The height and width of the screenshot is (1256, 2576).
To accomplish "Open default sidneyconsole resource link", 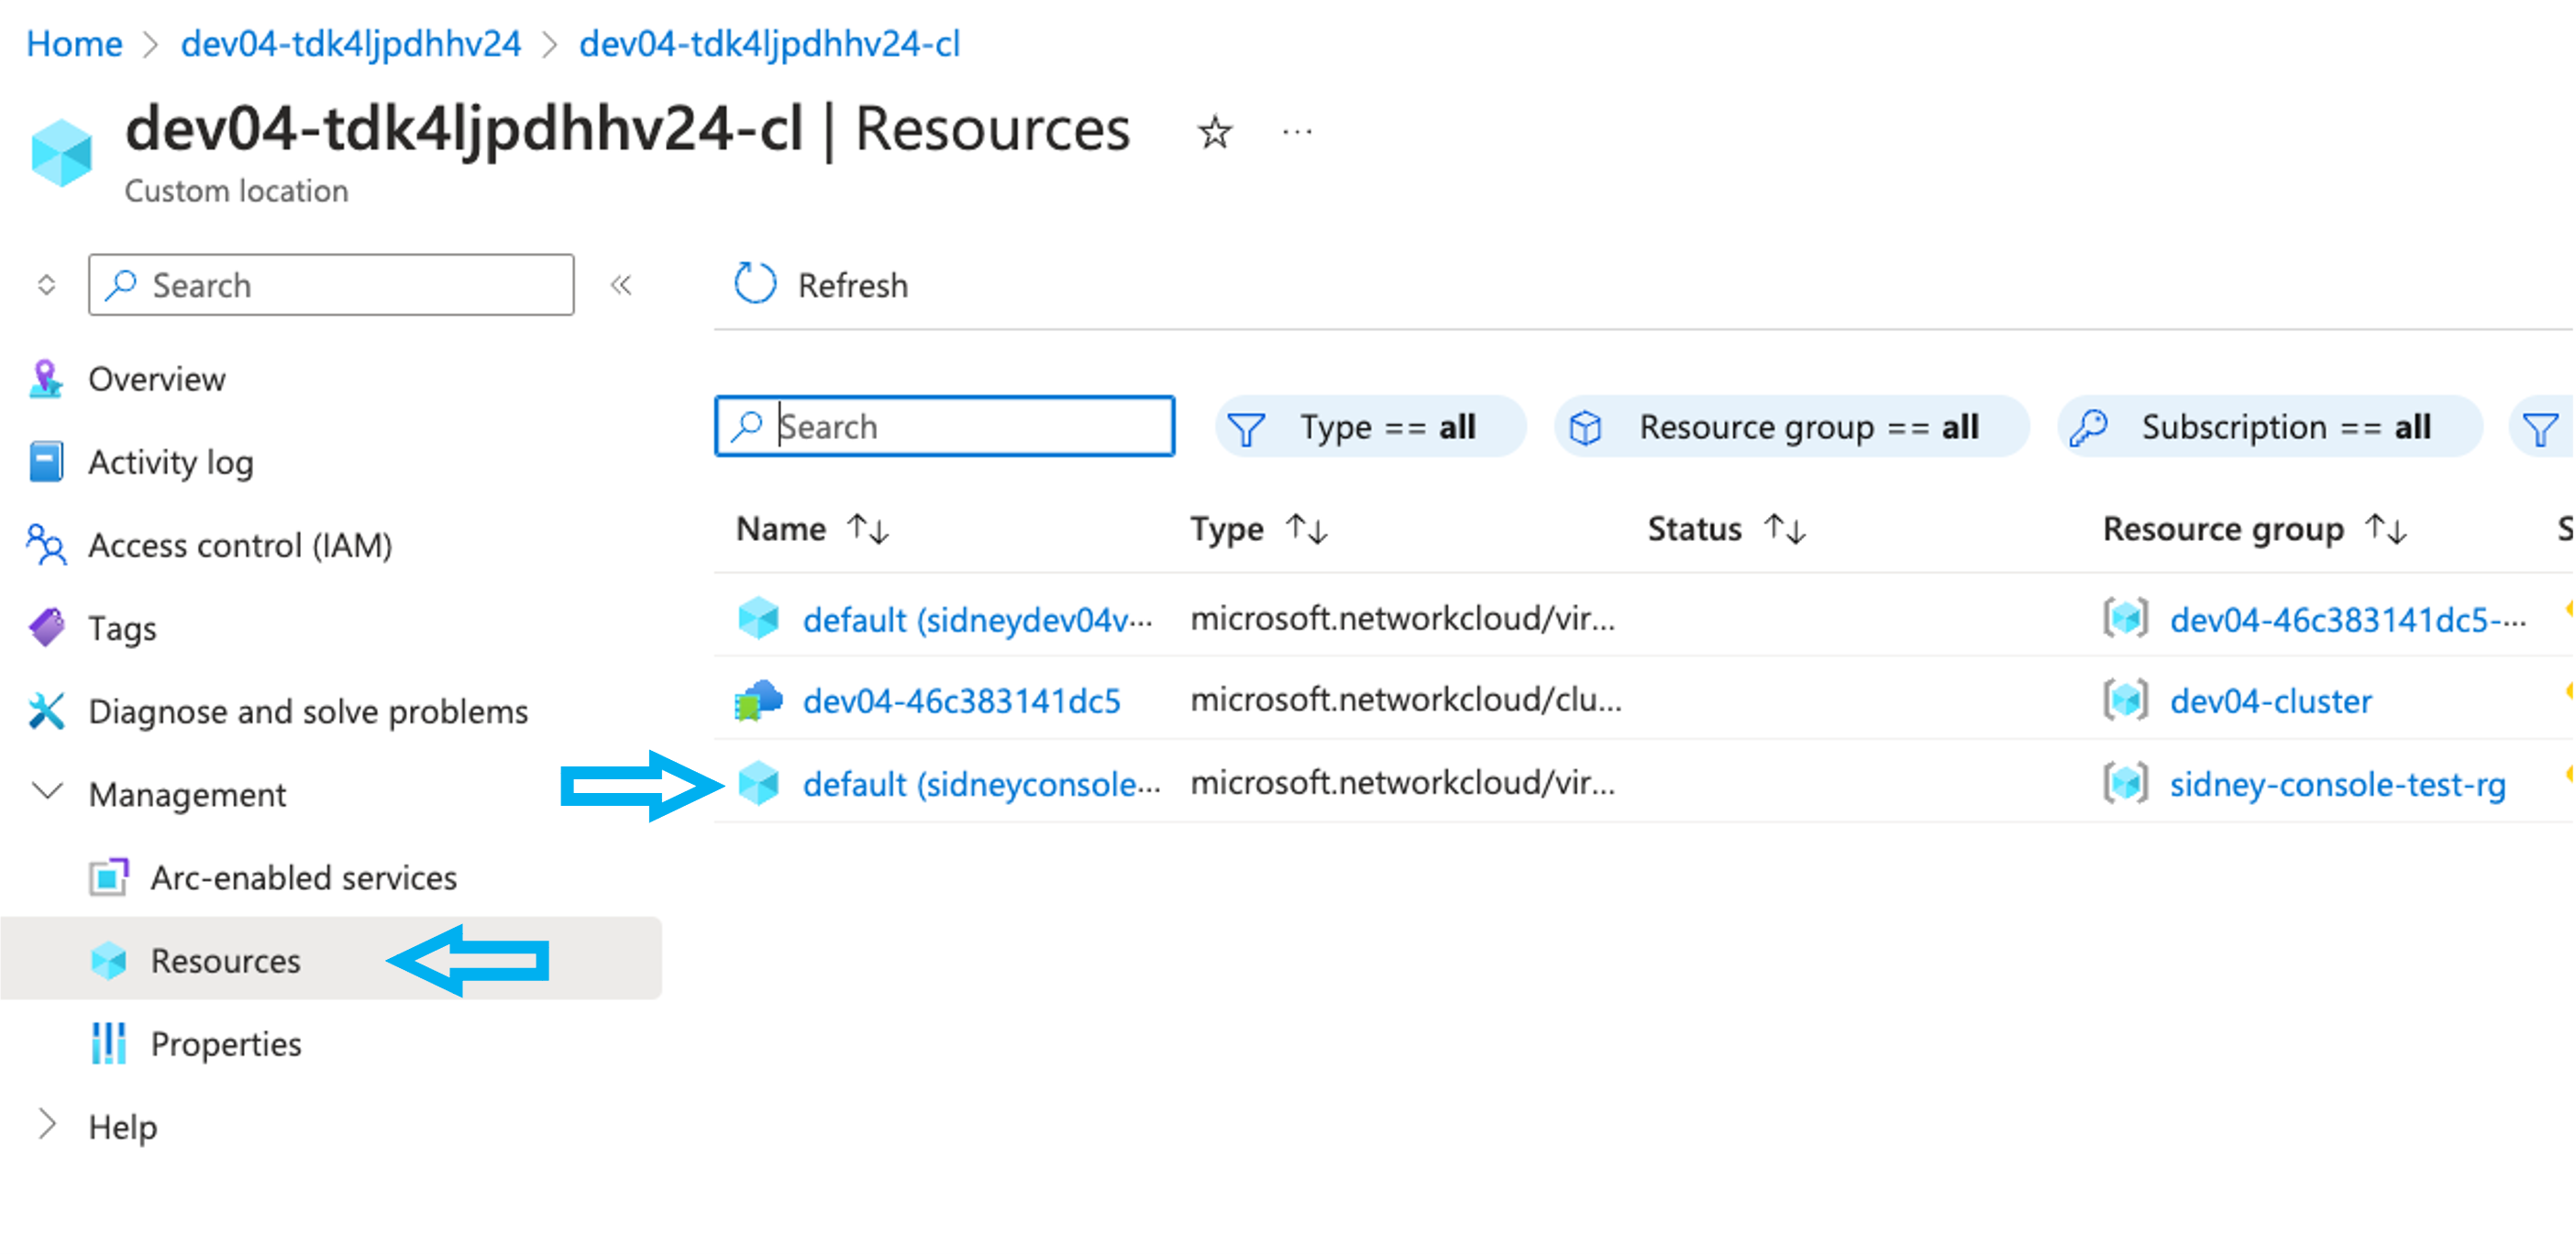I will point(982,781).
